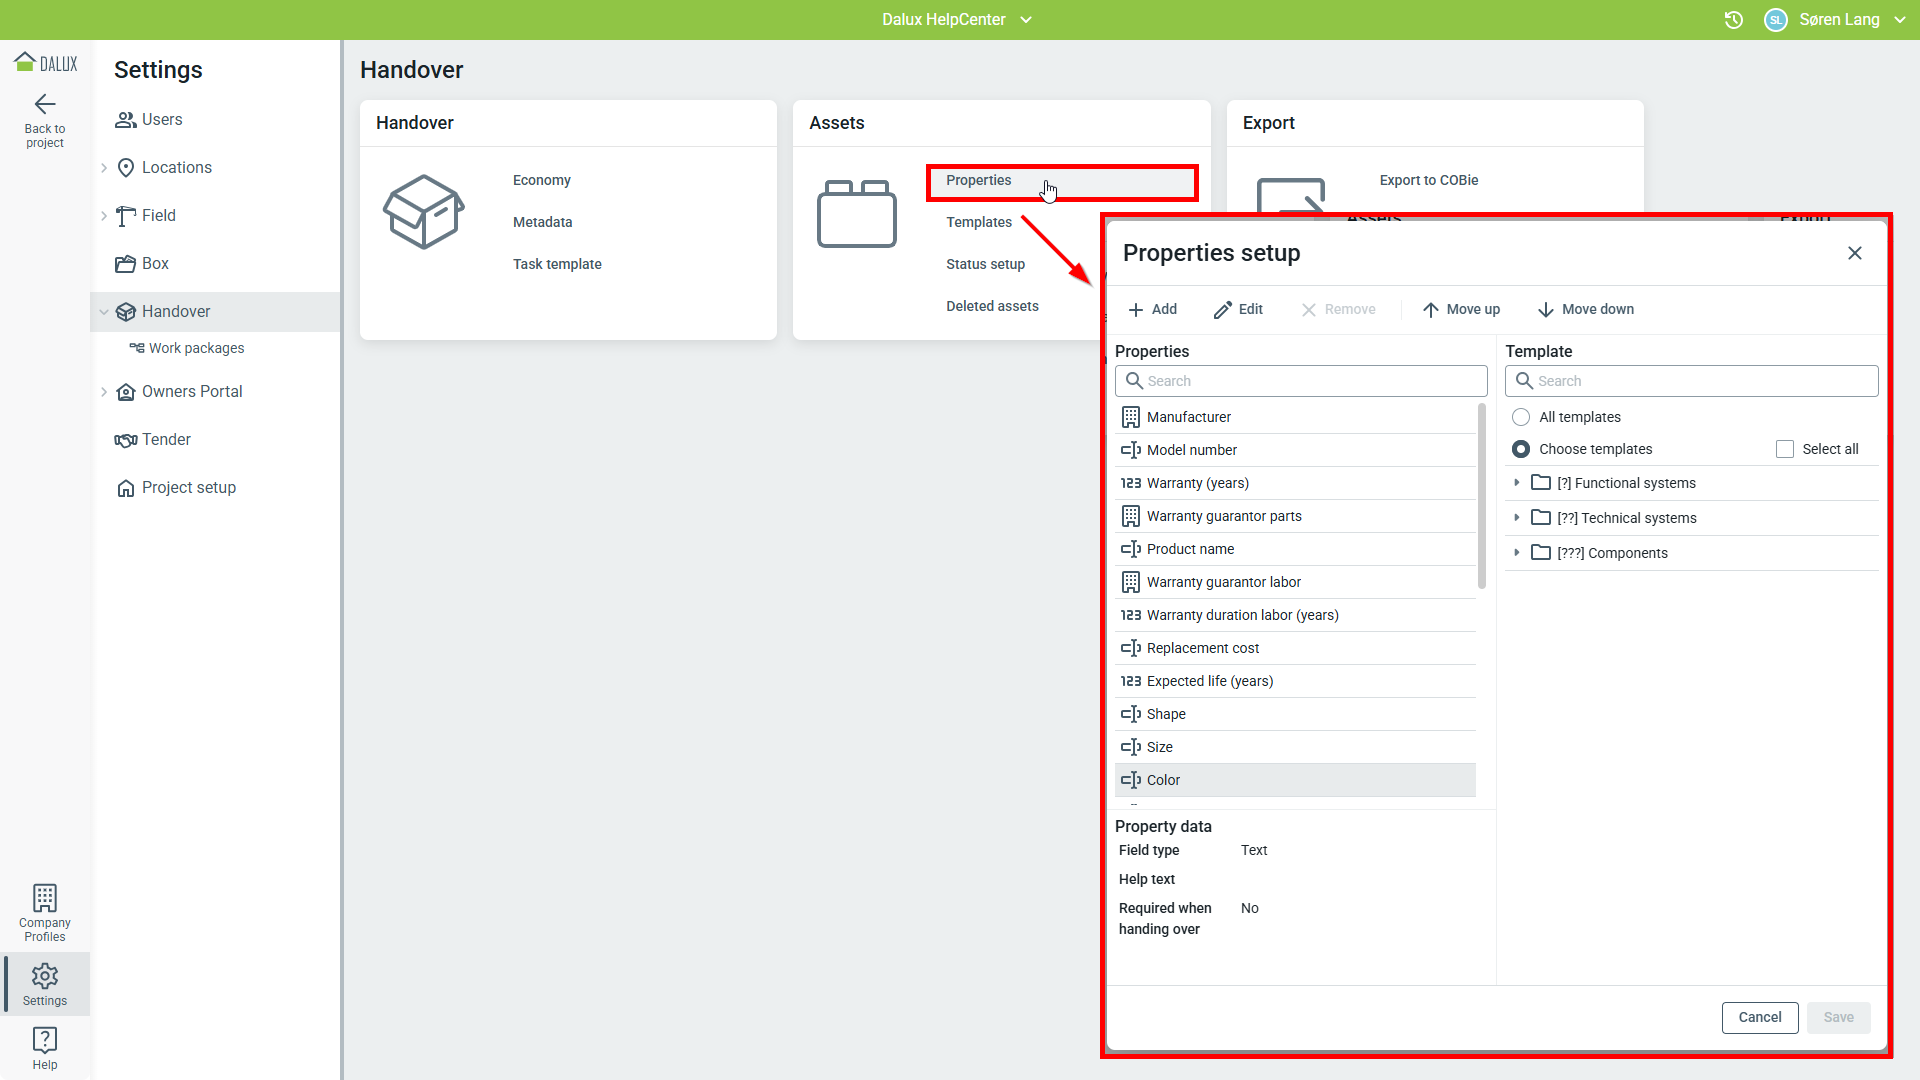
Task: Open Company Profiles building icon
Action: coord(45,897)
